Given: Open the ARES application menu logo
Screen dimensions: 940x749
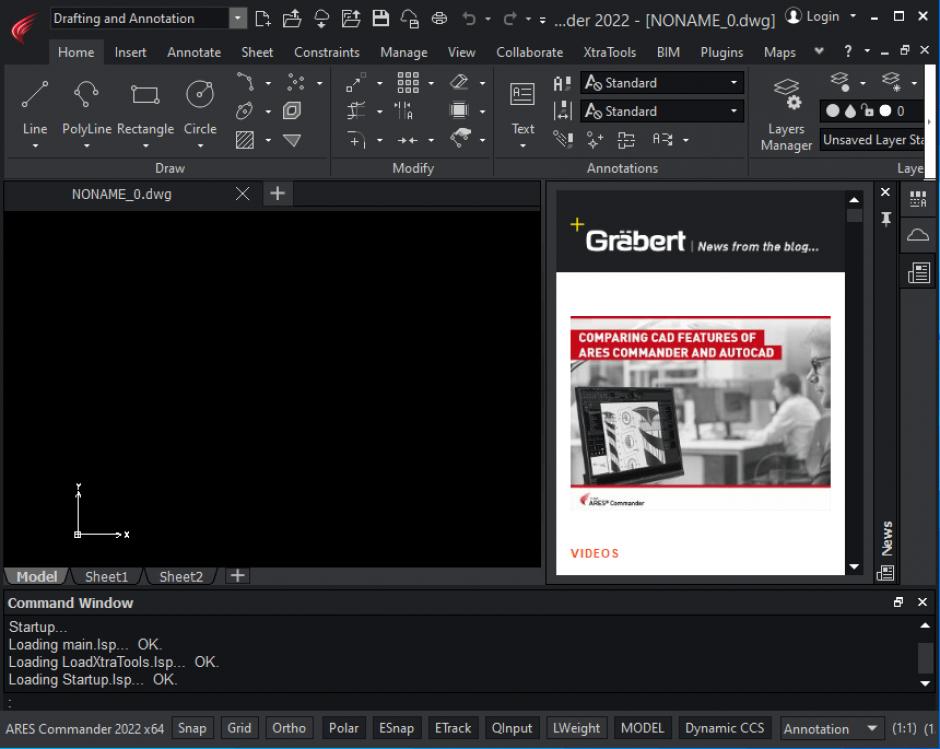Looking at the screenshot, I should pos(24,27).
